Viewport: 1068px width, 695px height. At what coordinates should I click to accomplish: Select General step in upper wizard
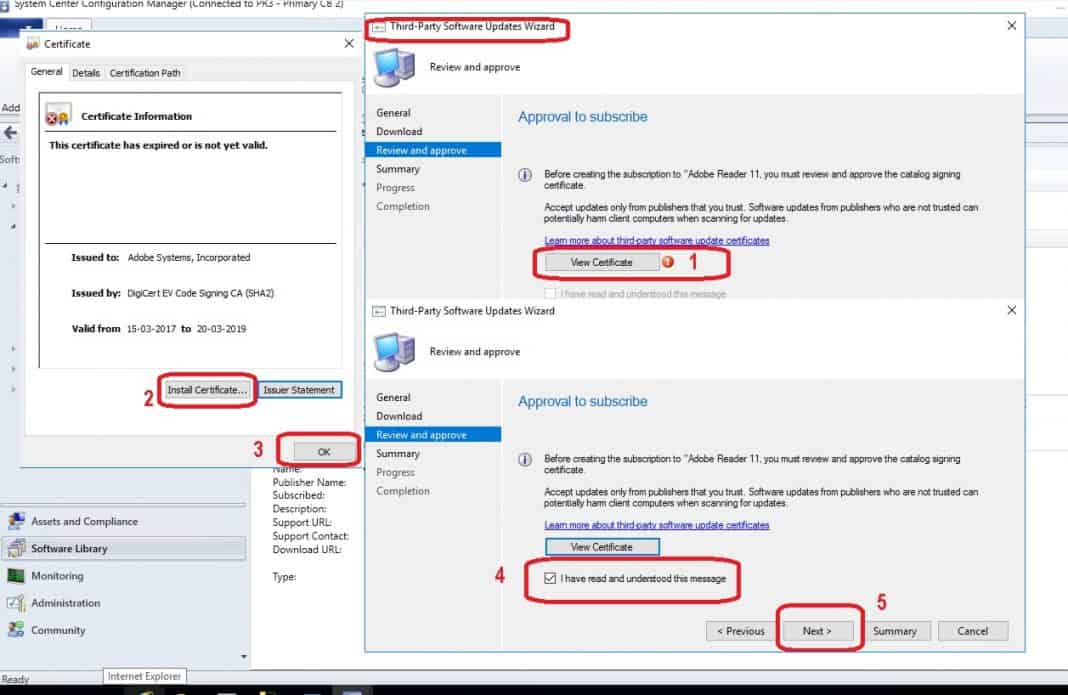(x=393, y=113)
